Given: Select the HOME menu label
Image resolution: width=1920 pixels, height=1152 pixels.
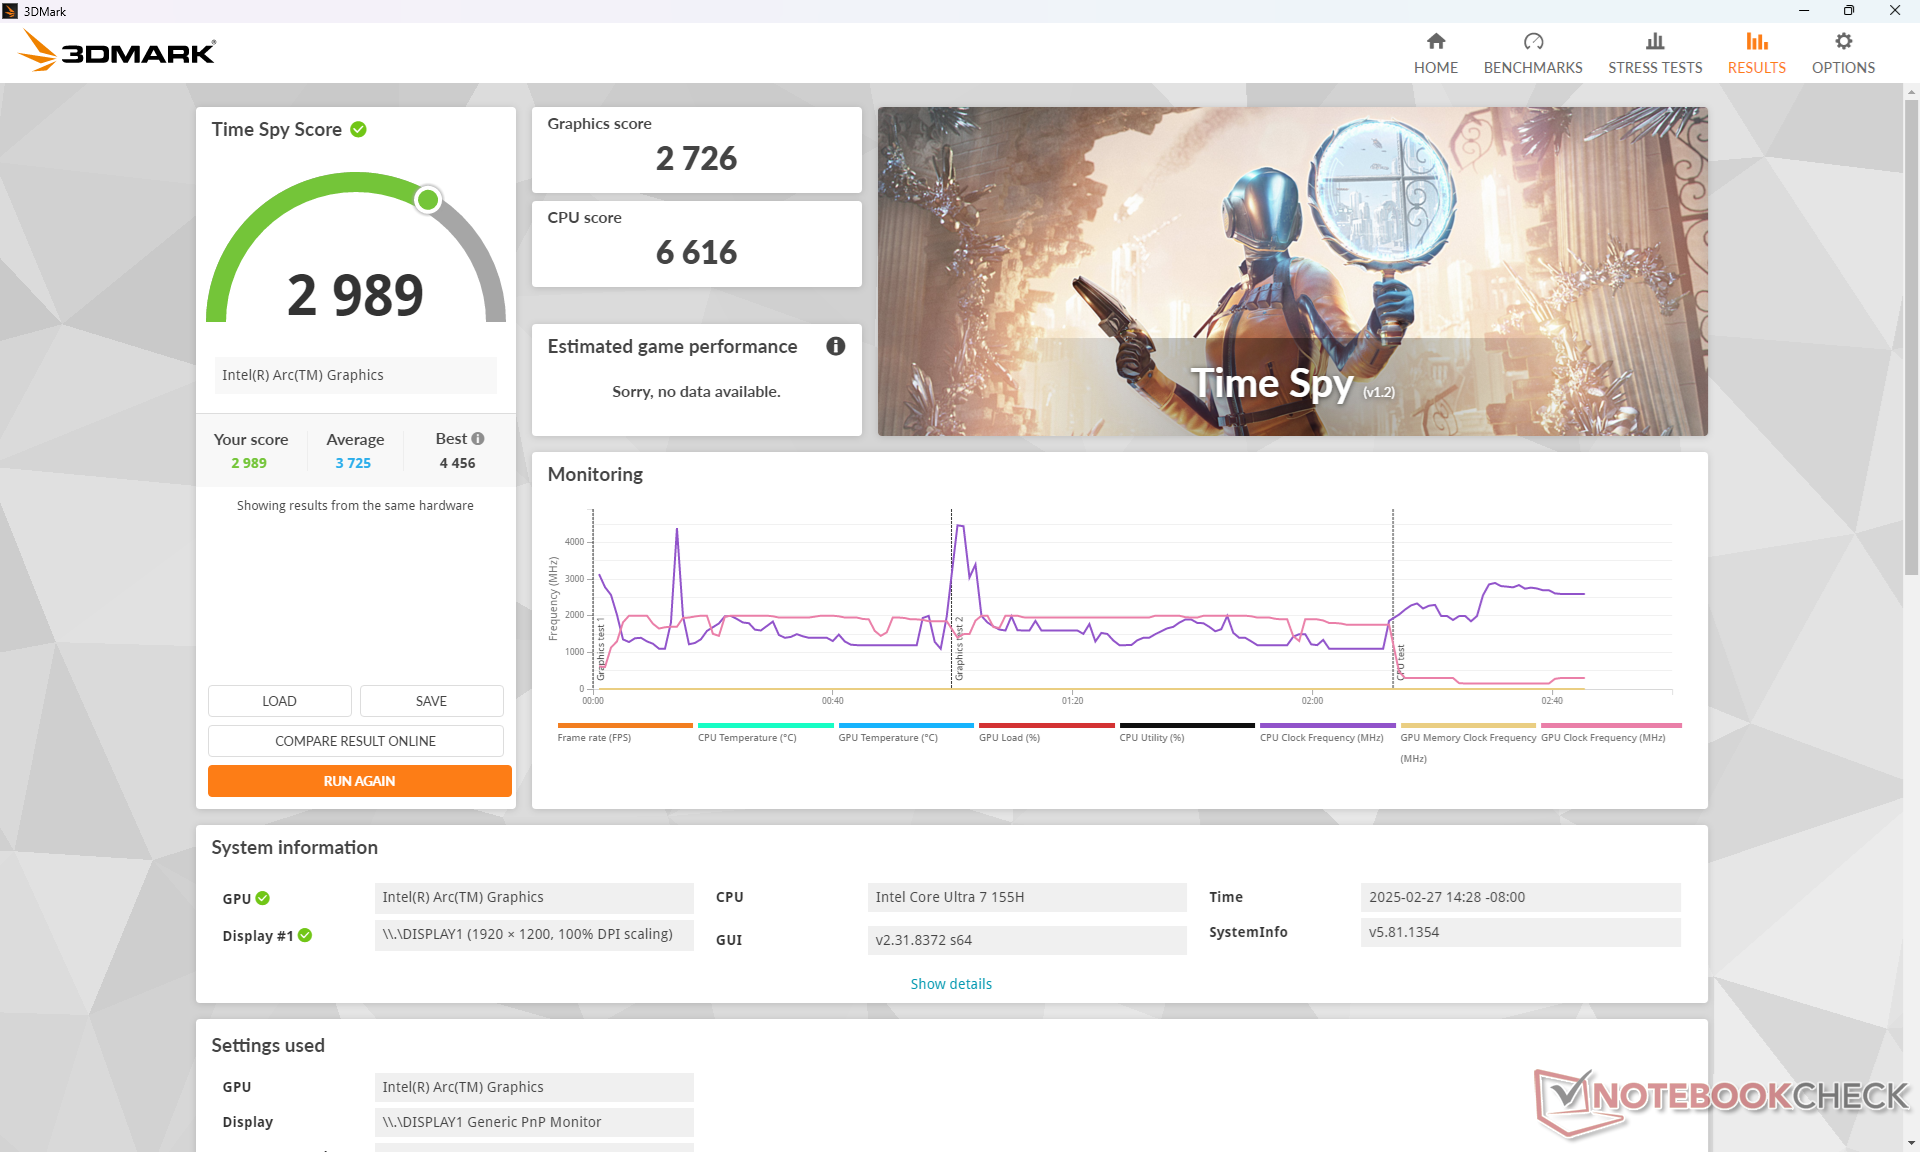Looking at the screenshot, I should tap(1435, 68).
